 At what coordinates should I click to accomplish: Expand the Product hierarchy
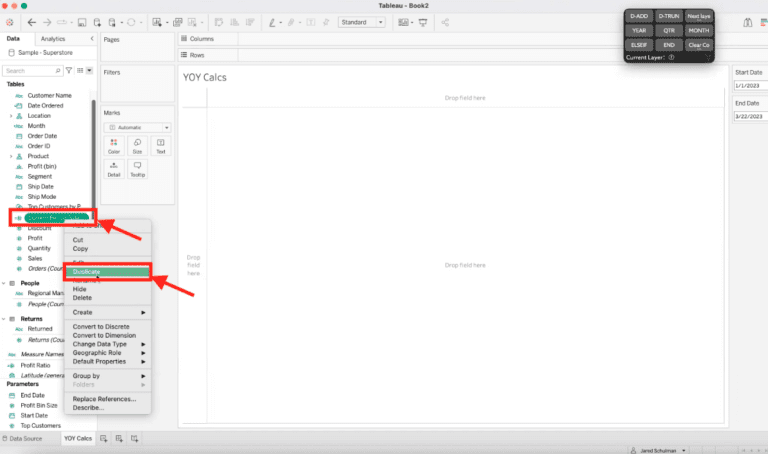point(11,156)
